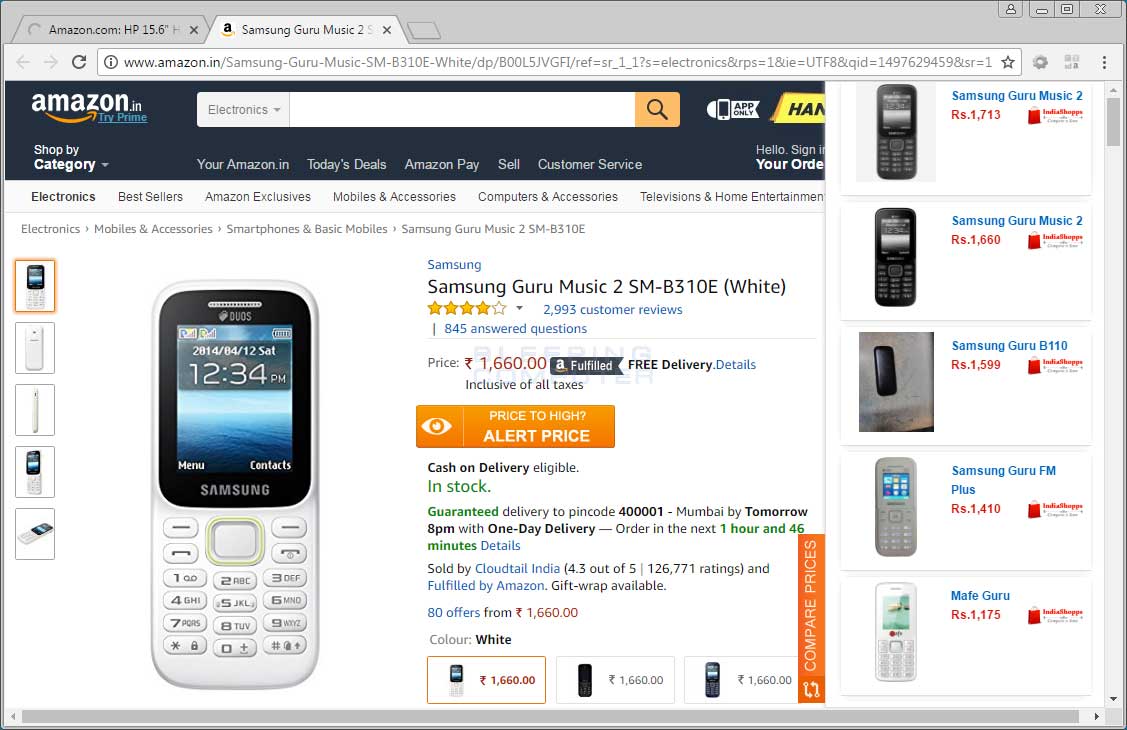Click the eye icon on Alert Price
The width and height of the screenshot is (1127, 730).
(x=436, y=427)
